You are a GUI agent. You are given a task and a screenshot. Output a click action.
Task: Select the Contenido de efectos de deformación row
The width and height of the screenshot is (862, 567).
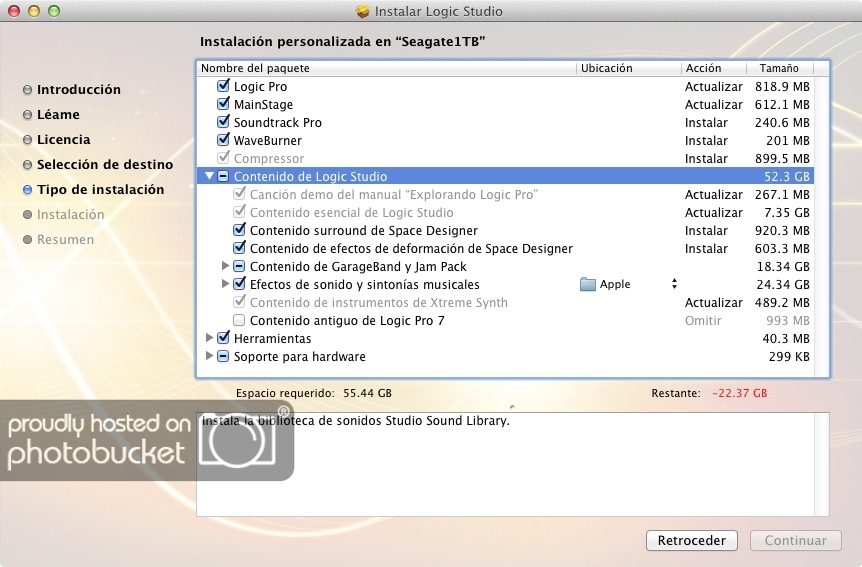click(x=411, y=249)
